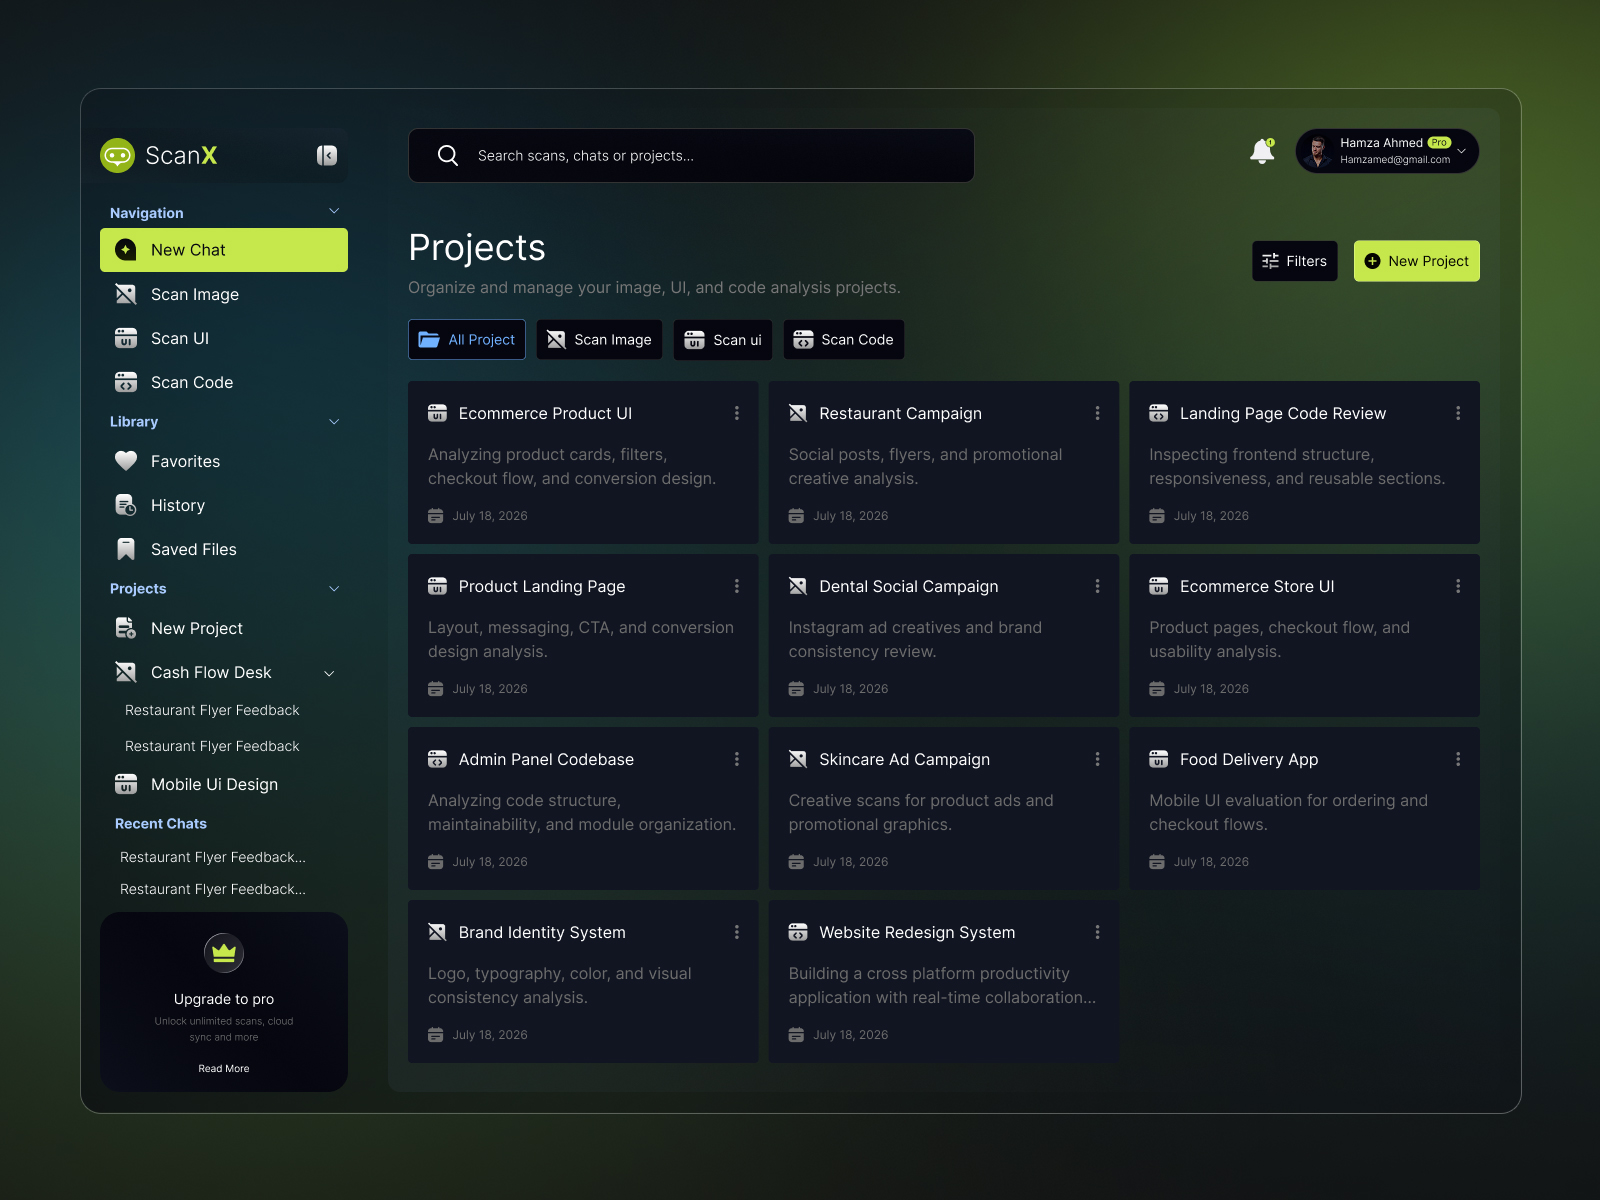Open first recent chat Restaurant Flyer Feedback...
Screen dimensions: 1600x1200
click(x=213, y=857)
